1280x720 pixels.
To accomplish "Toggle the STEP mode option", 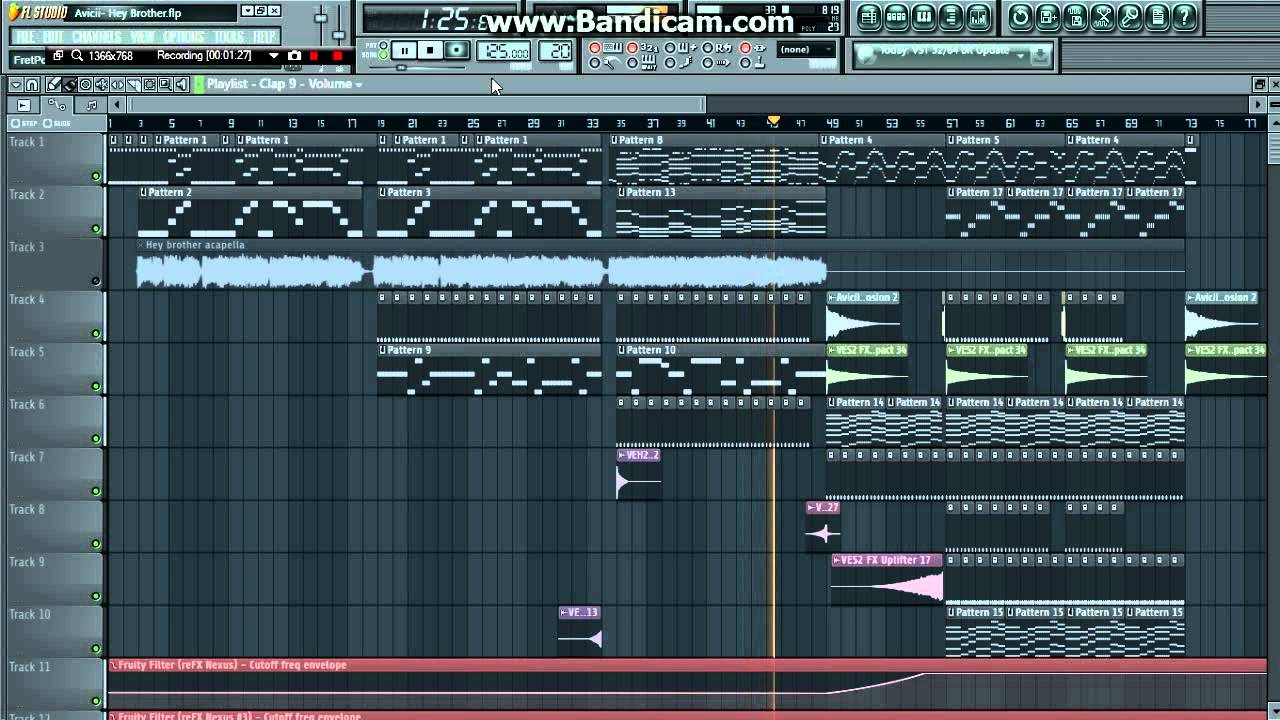I will click(23, 123).
